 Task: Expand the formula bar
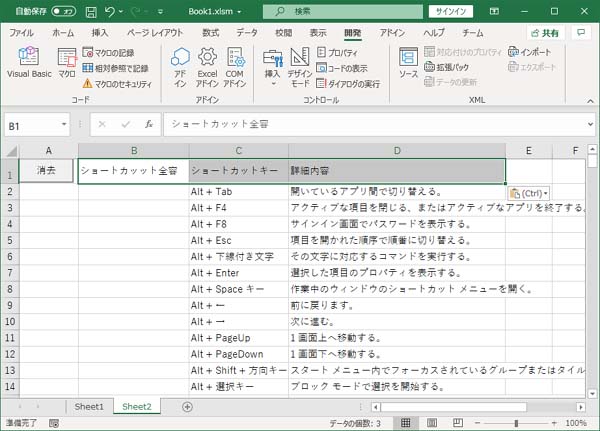(x=590, y=124)
